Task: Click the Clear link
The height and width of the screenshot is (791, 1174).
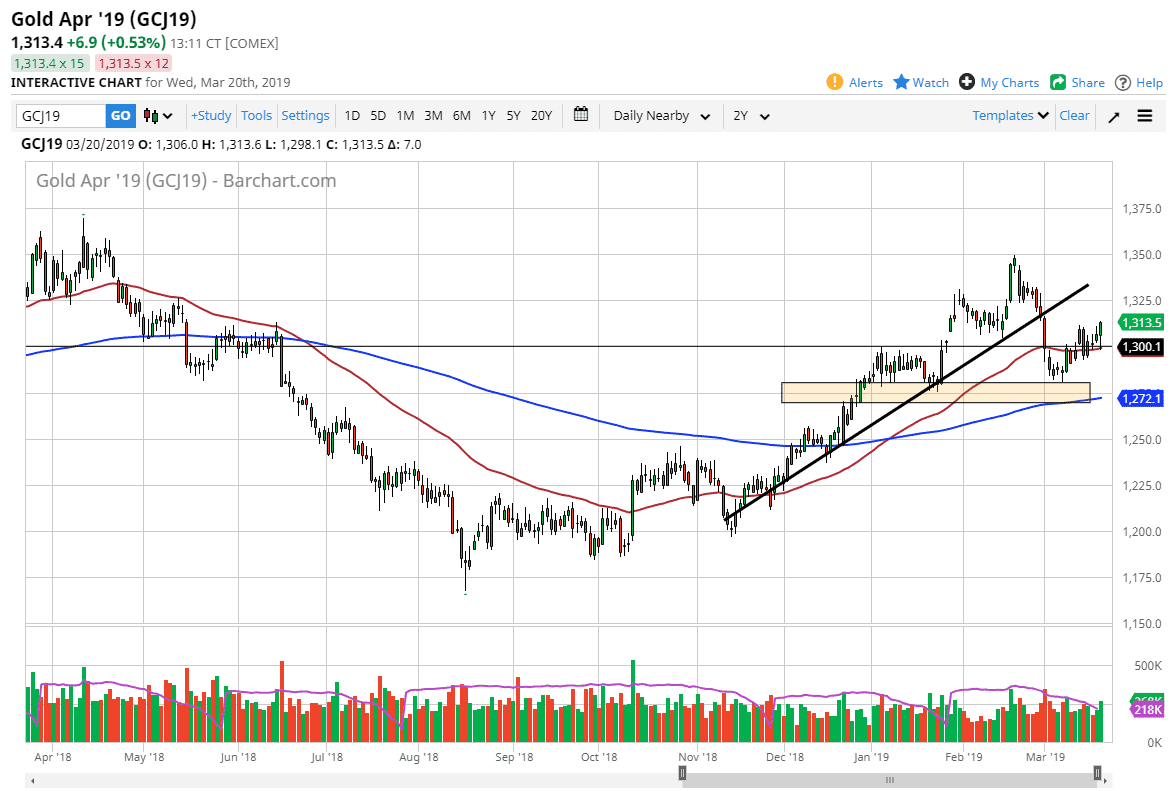Action: (x=1074, y=116)
